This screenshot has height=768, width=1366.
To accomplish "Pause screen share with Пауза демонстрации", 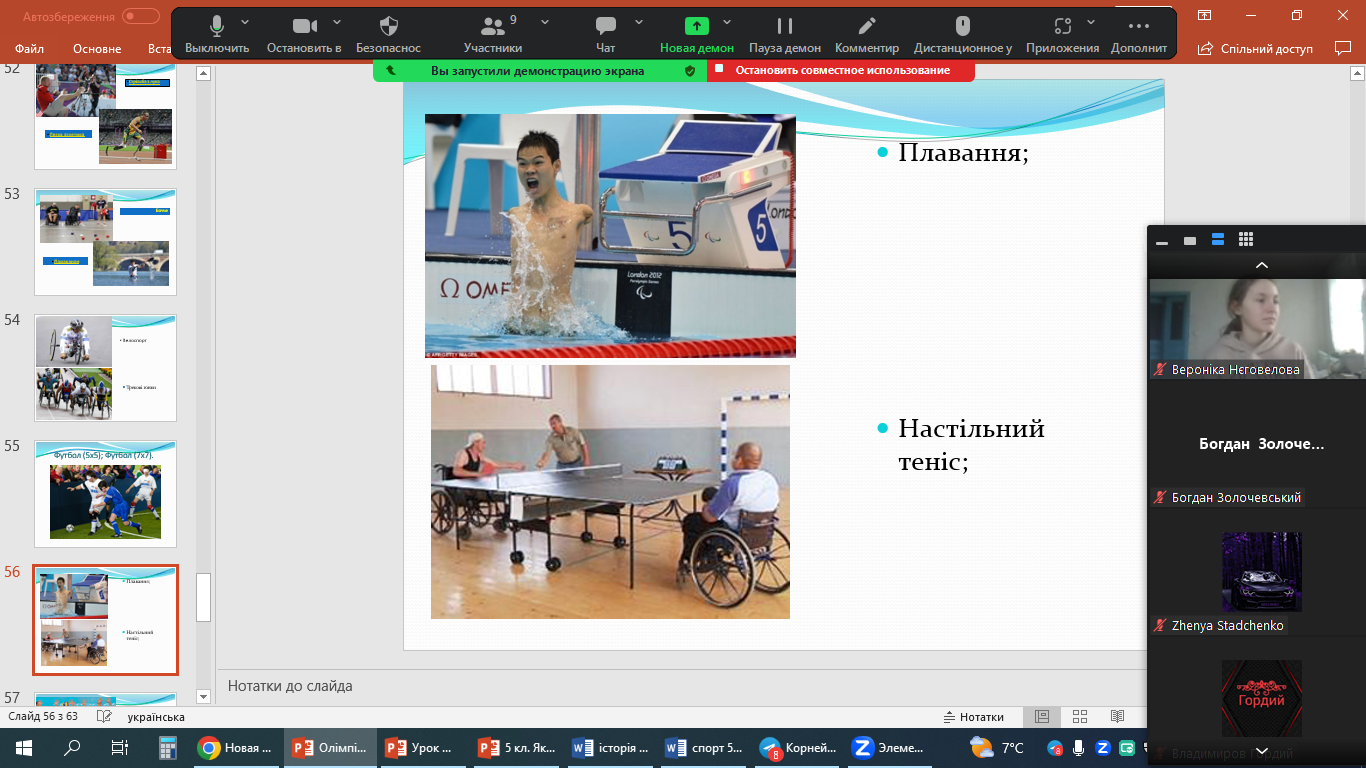I will click(x=785, y=35).
